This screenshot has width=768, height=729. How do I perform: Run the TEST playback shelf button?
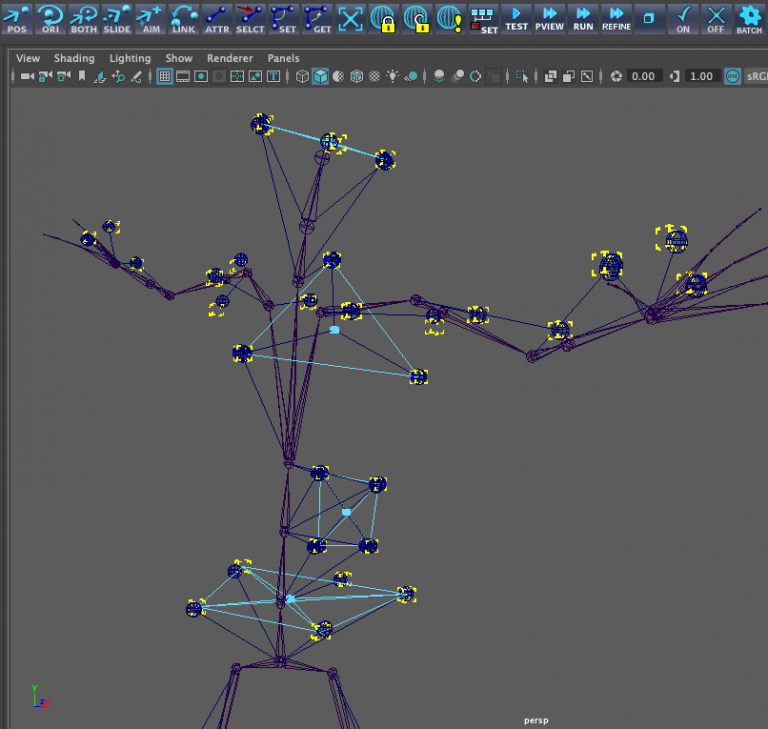[x=516, y=18]
